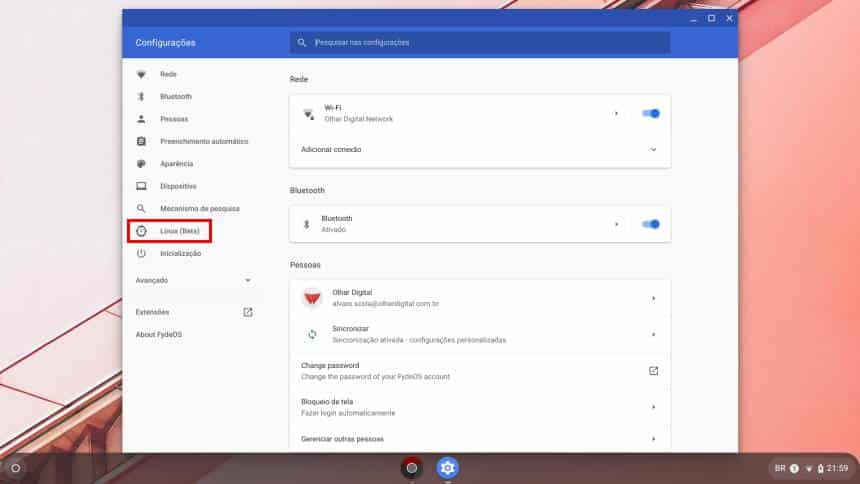Select Rede in the sidebar menu

pyautogui.click(x=168, y=74)
